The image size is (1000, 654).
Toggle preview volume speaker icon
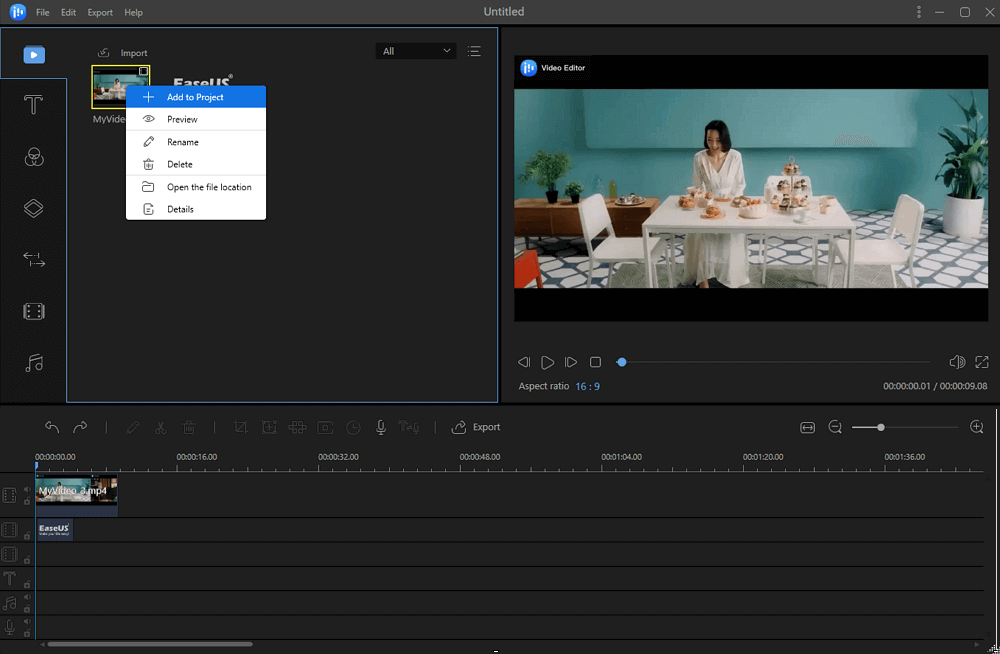pos(956,362)
